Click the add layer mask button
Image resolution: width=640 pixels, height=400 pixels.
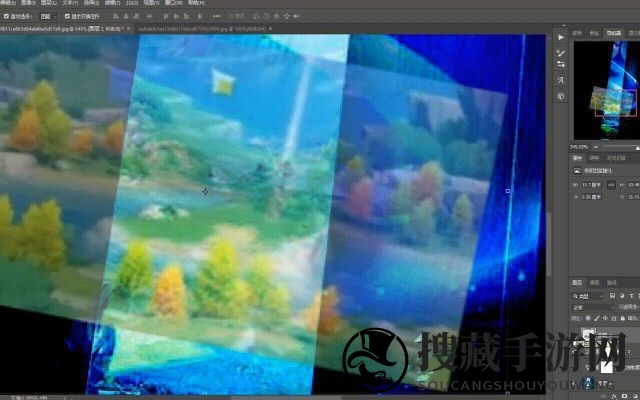(624, 396)
